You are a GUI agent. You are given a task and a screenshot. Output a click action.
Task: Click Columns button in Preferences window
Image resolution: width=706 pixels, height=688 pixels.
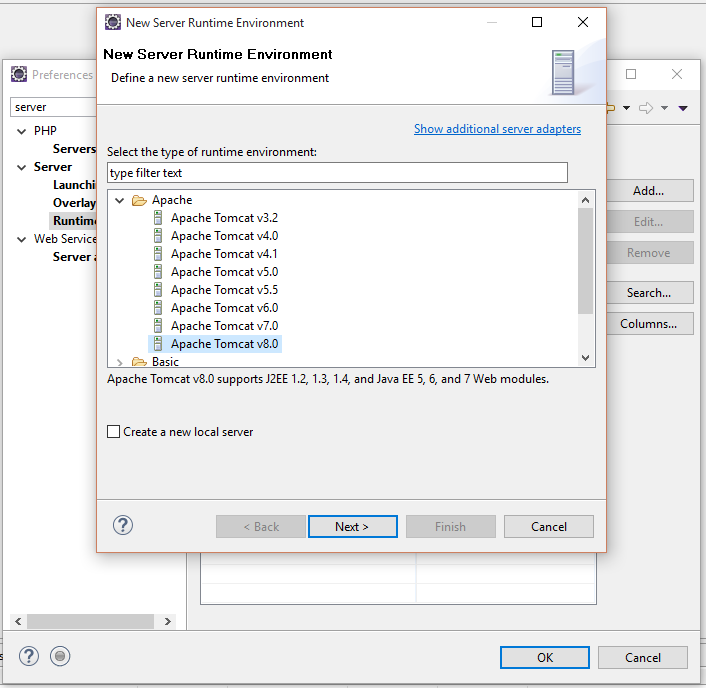pyautogui.click(x=648, y=324)
